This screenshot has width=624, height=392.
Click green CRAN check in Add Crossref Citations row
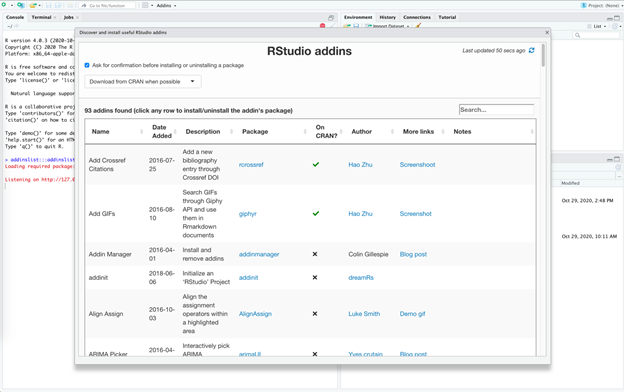click(x=316, y=164)
